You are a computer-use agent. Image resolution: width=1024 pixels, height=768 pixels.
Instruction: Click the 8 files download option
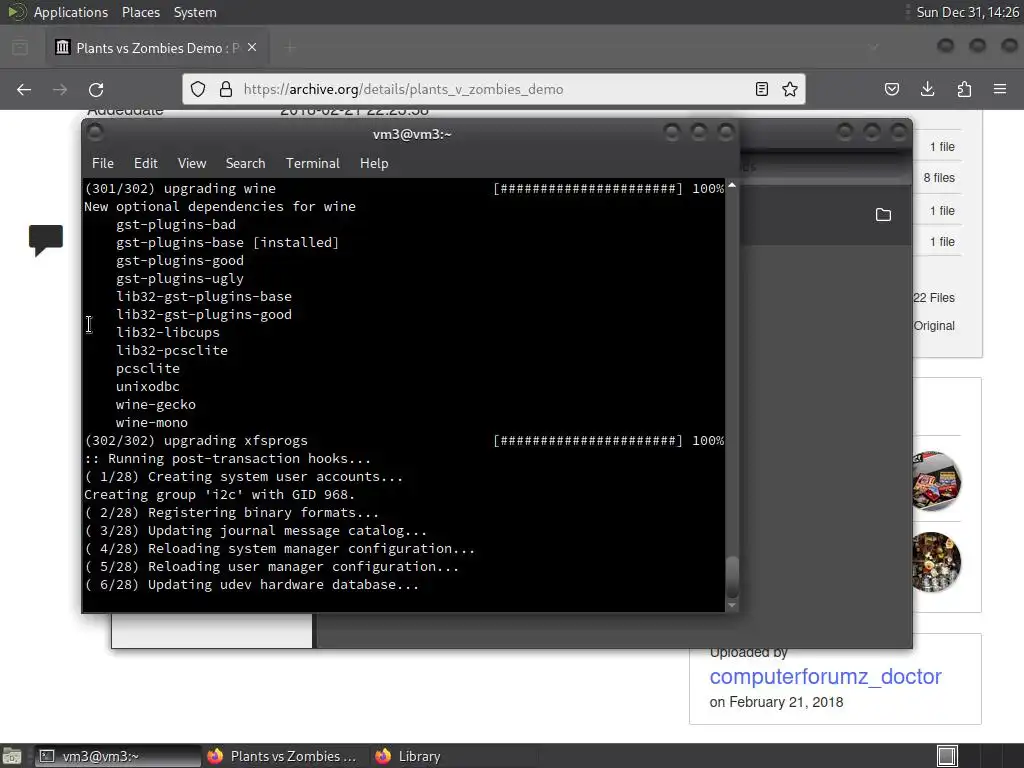point(939,178)
